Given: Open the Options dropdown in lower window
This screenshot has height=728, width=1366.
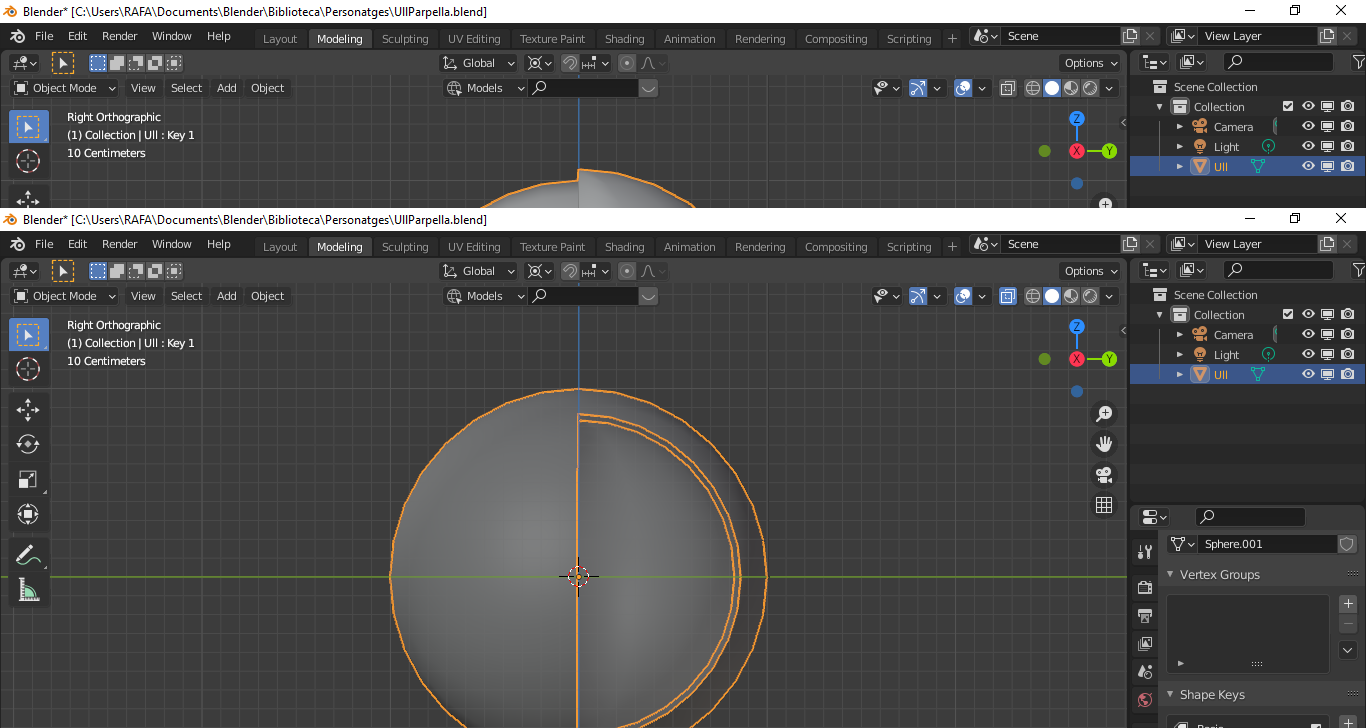Looking at the screenshot, I should (1091, 271).
